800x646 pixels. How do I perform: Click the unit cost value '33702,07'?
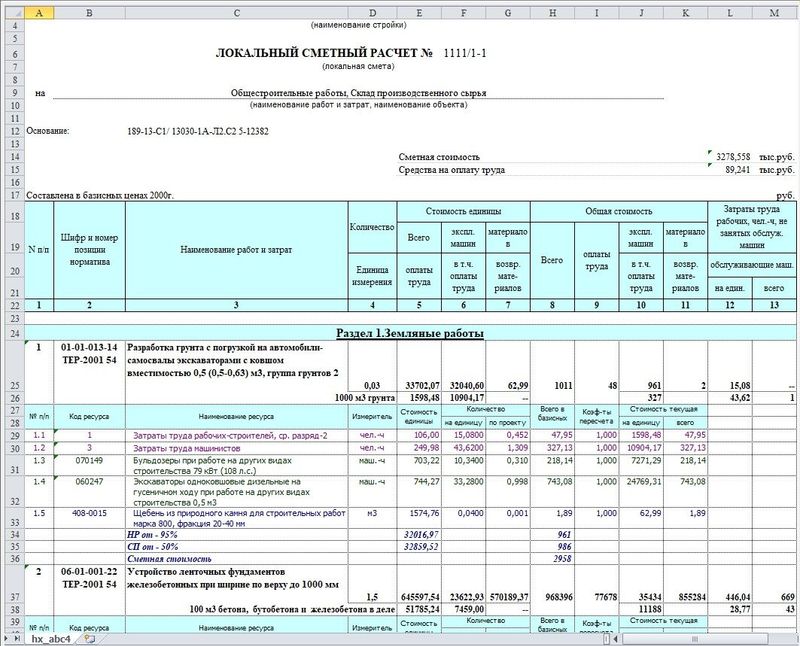422,386
